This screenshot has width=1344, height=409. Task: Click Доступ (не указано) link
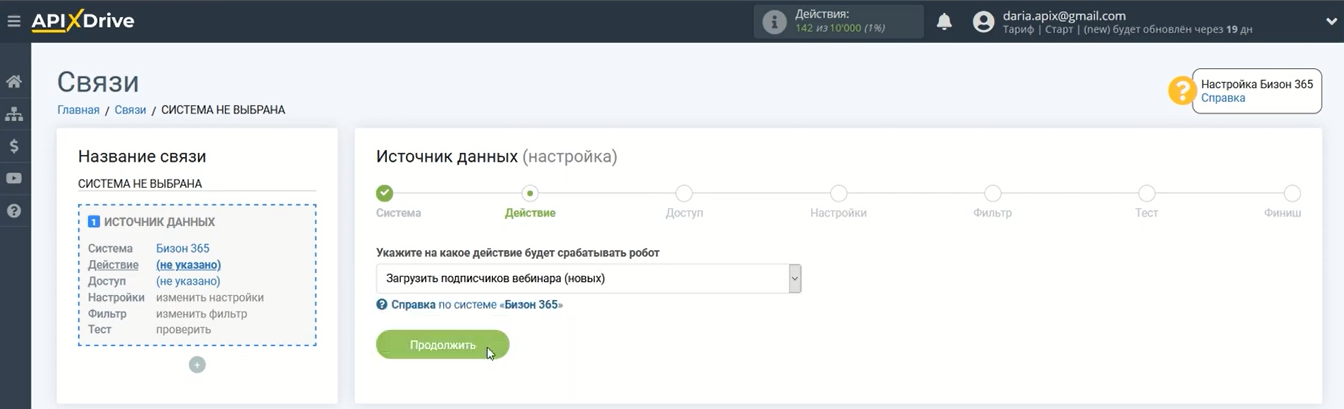point(188,281)
